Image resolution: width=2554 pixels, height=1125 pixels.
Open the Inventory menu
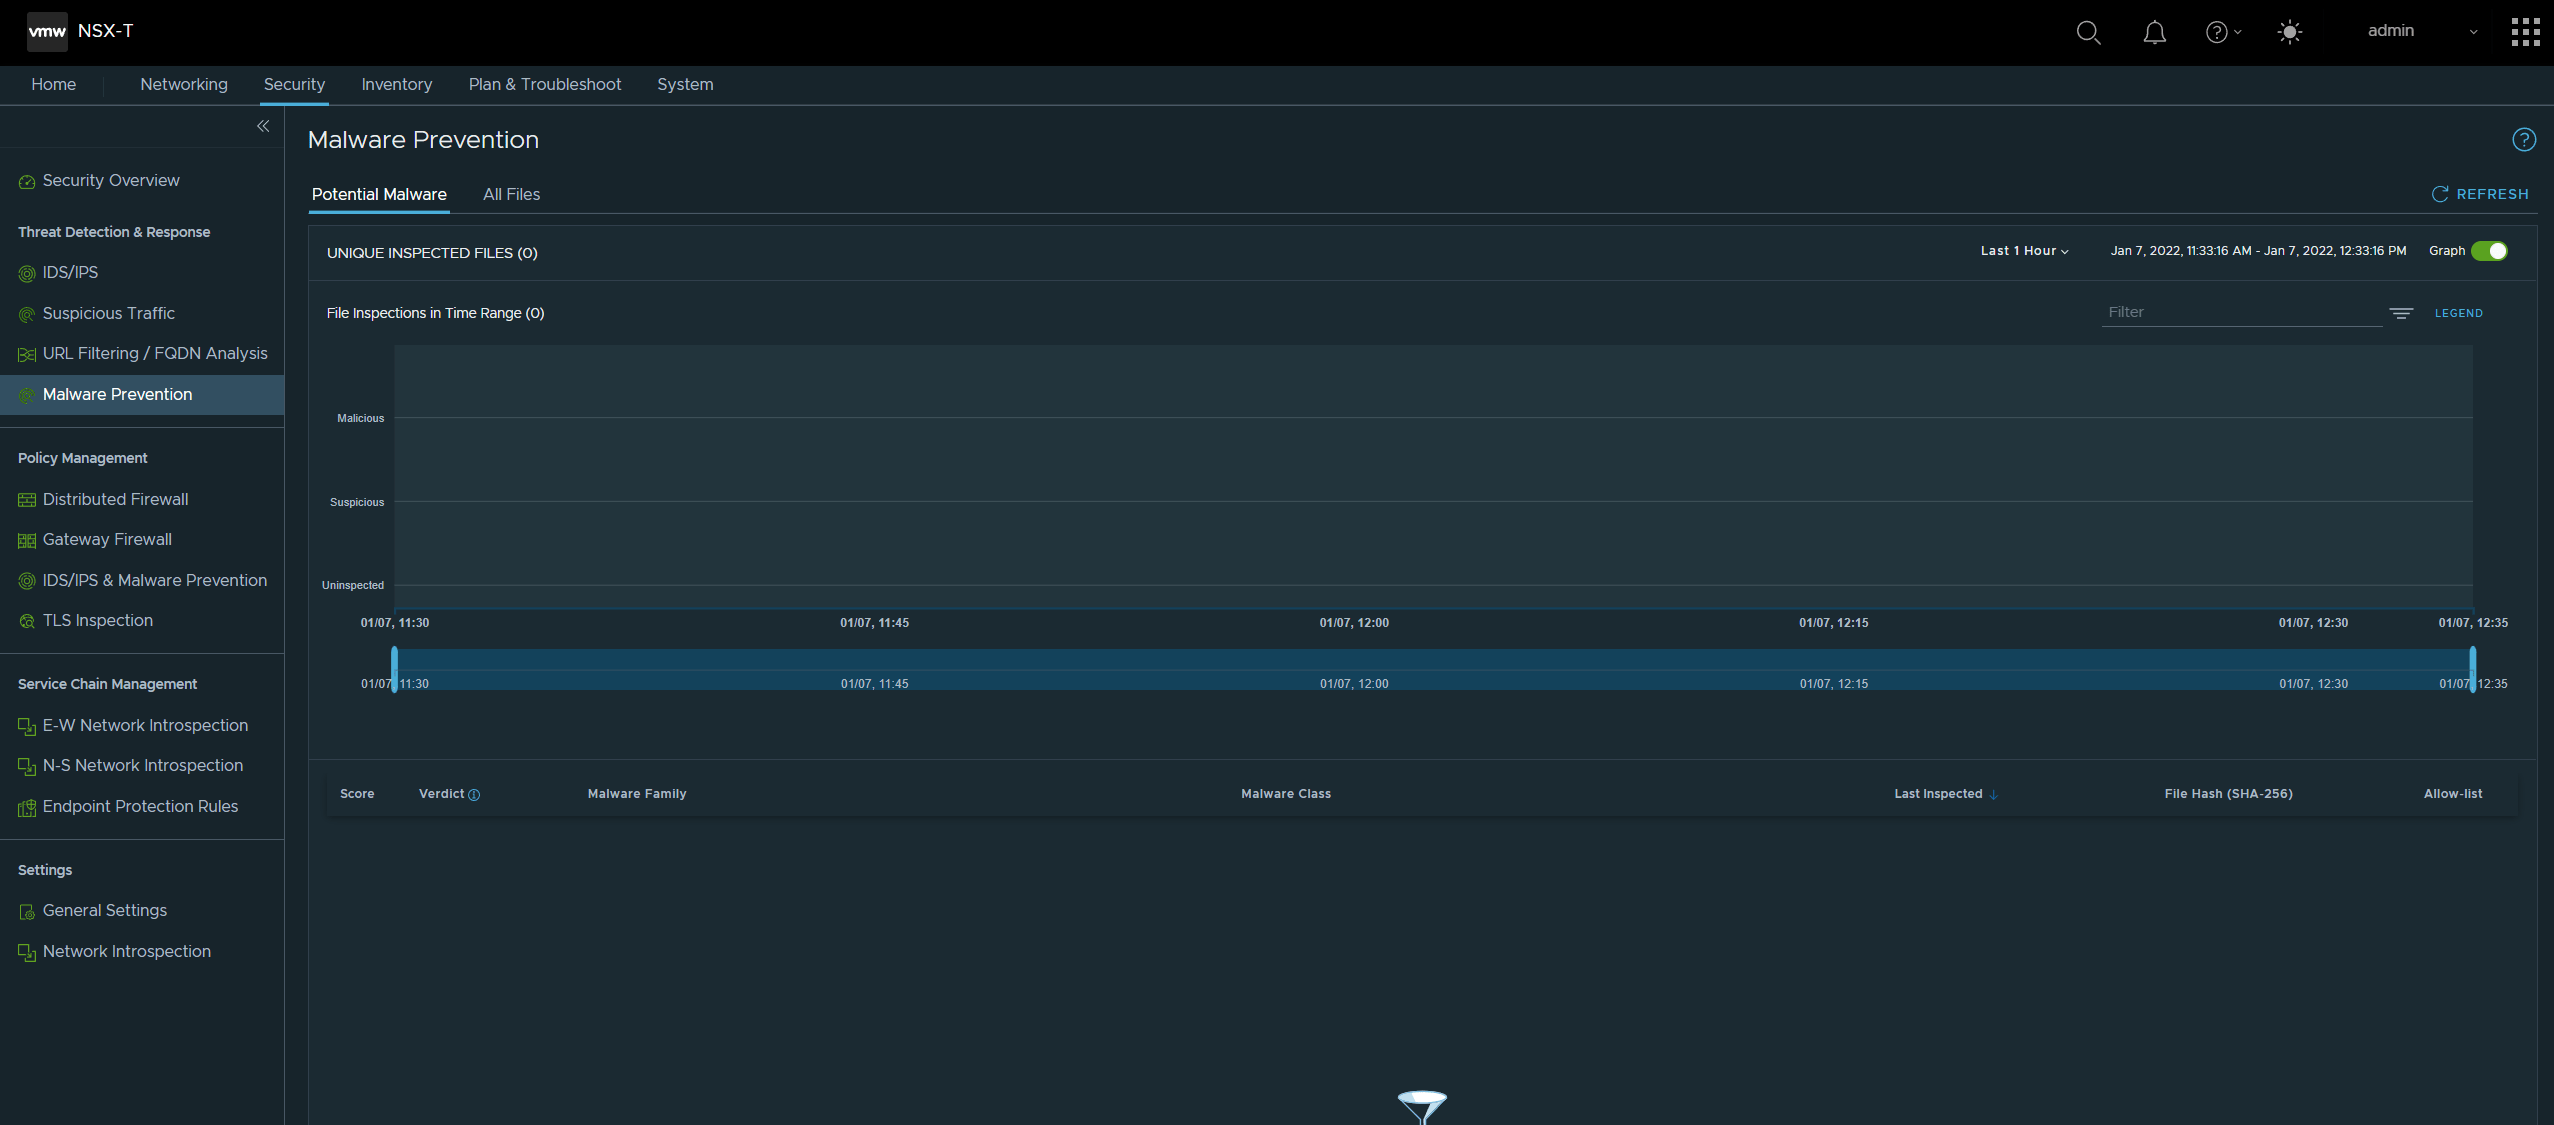click(x=397, y=84)
